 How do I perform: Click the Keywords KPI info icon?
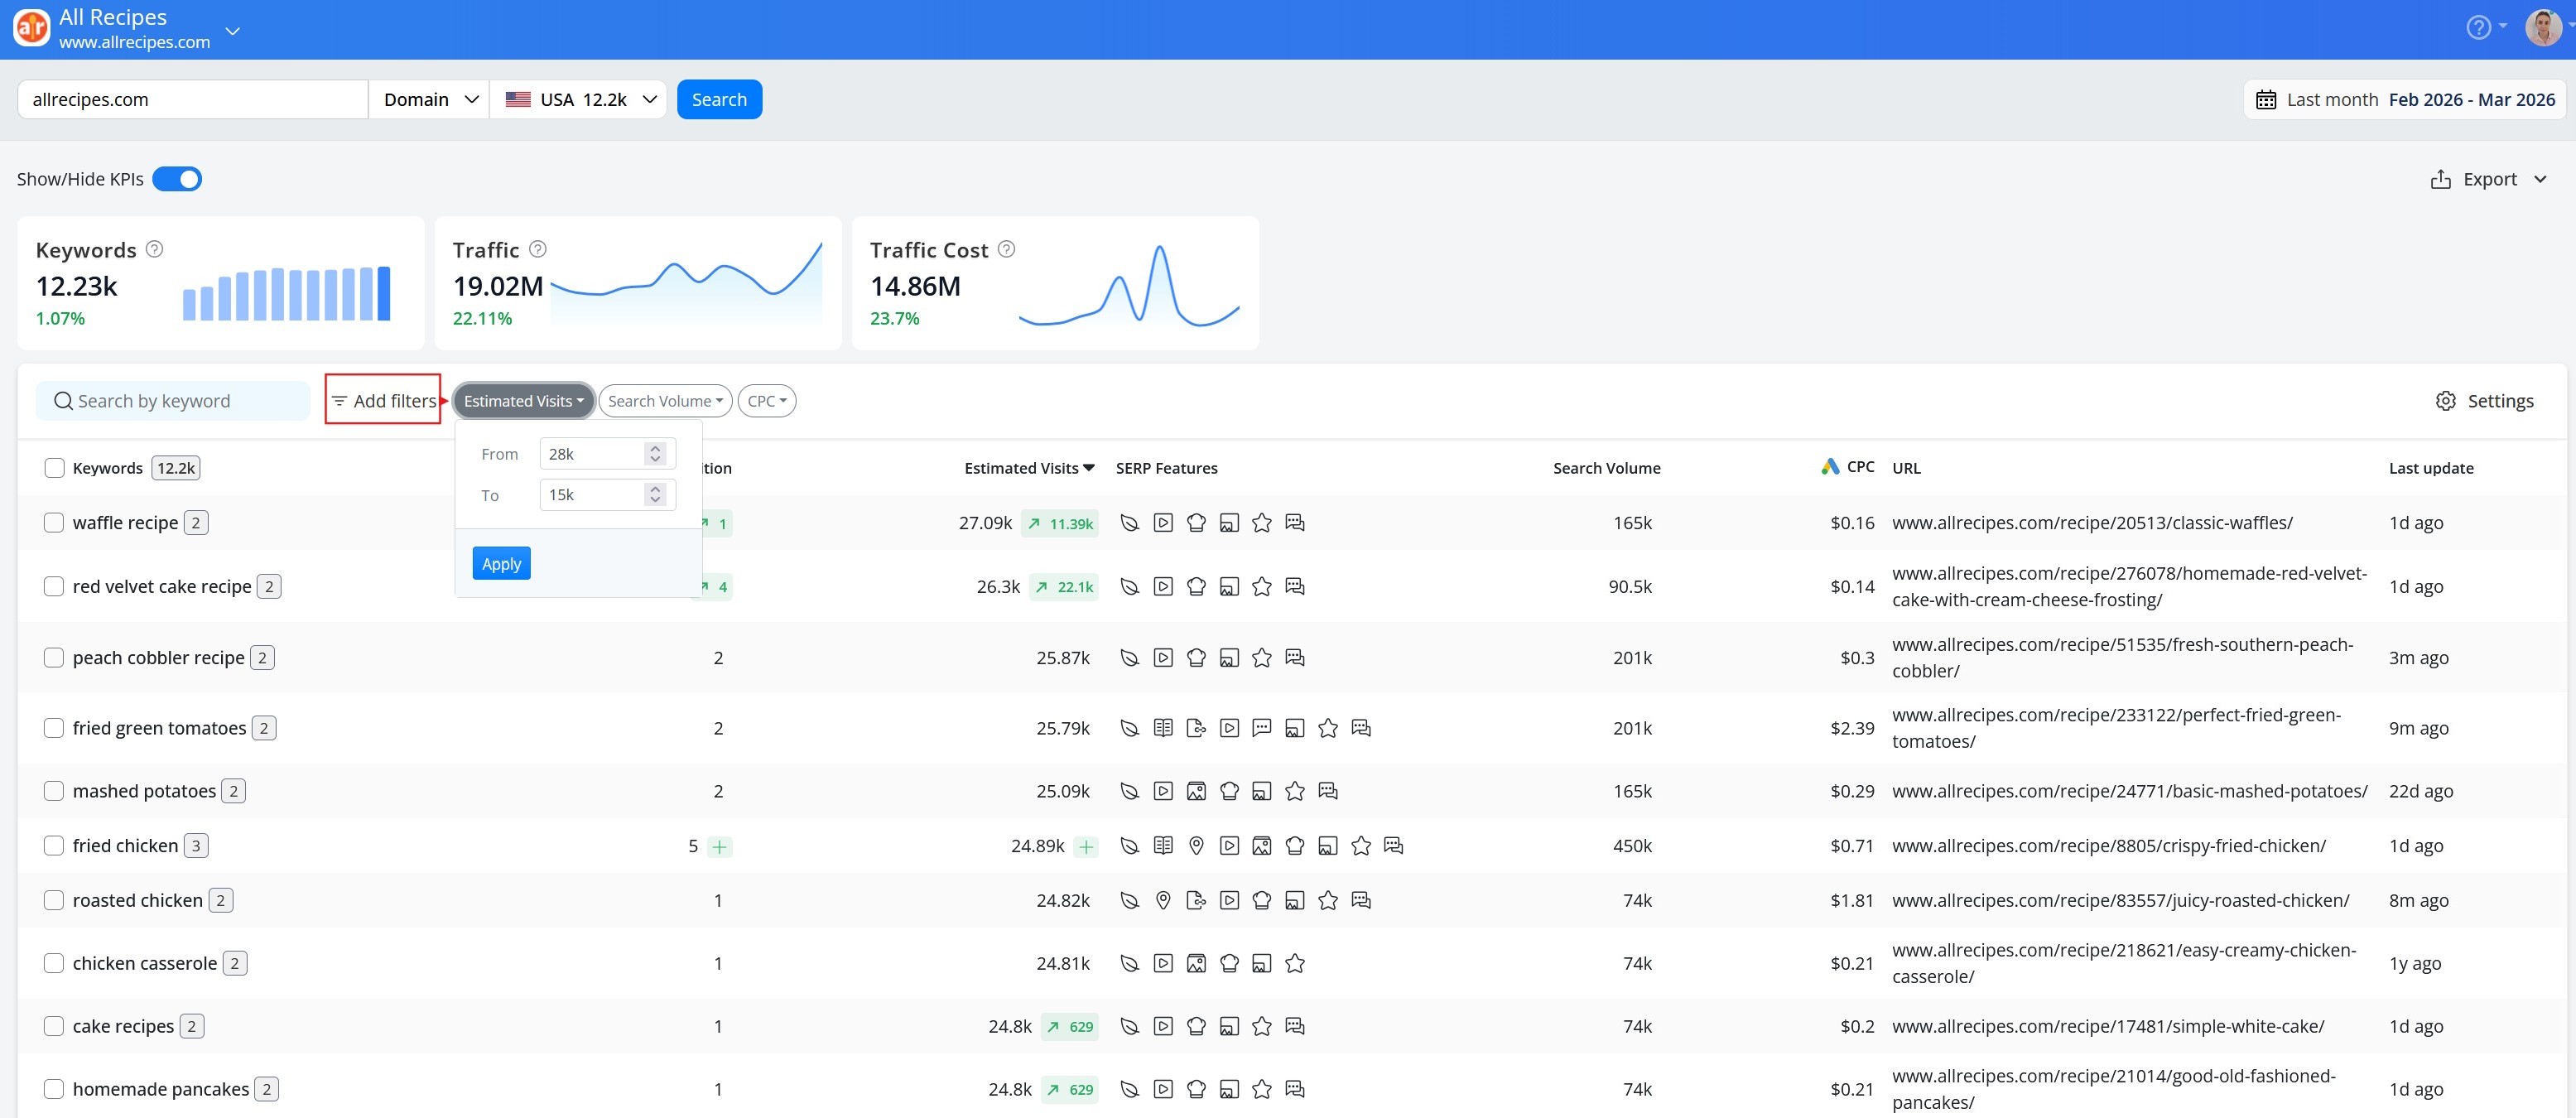pos(154,249)
